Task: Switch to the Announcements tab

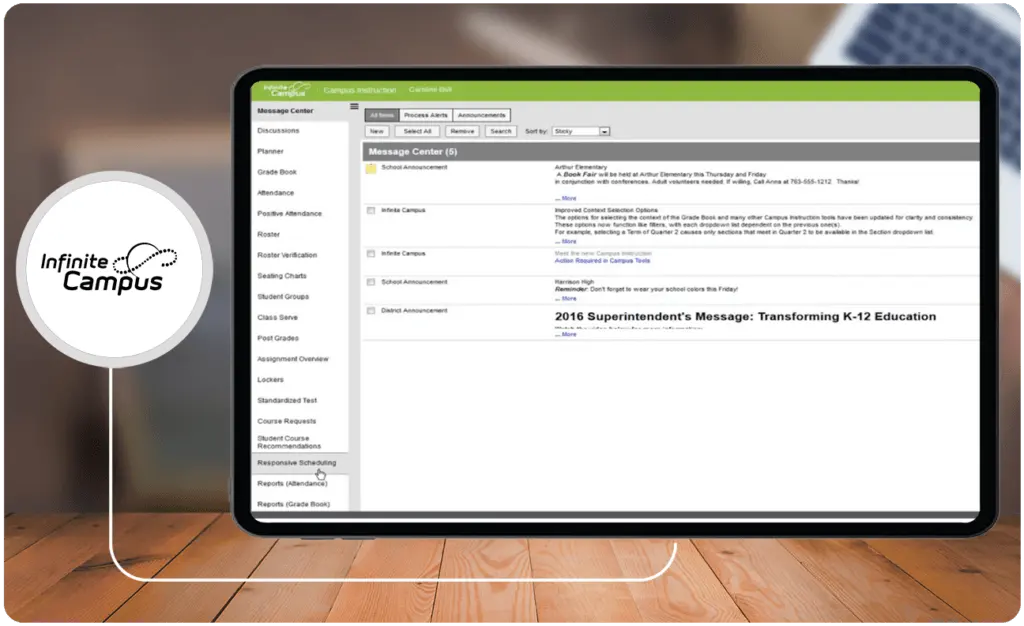Action: coord(481,116)
